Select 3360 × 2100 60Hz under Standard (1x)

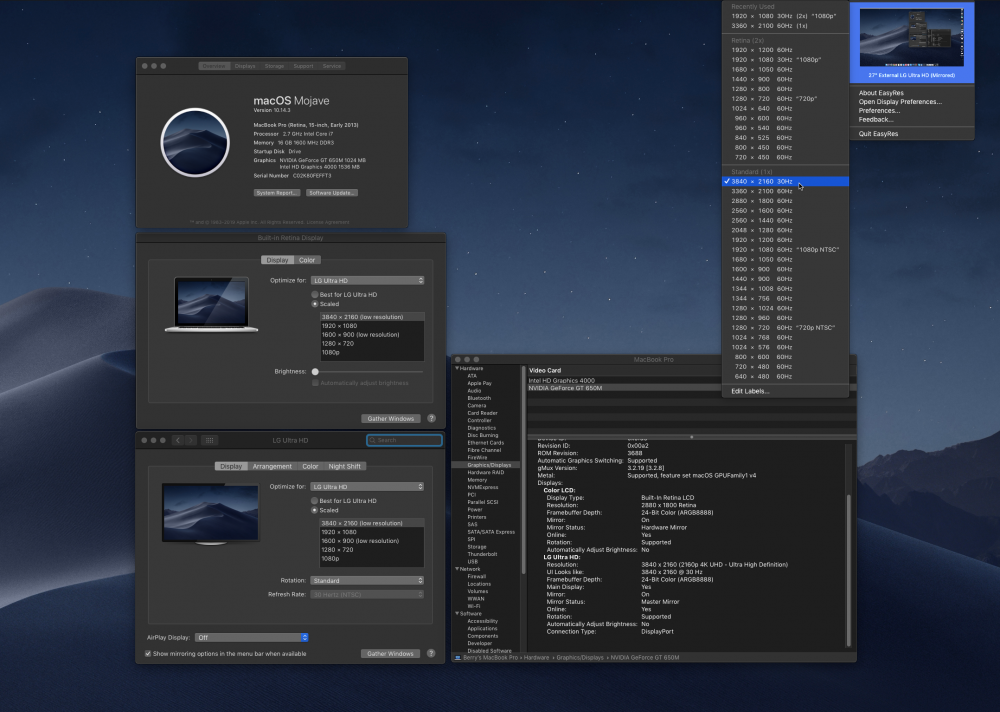pos(785,191)
